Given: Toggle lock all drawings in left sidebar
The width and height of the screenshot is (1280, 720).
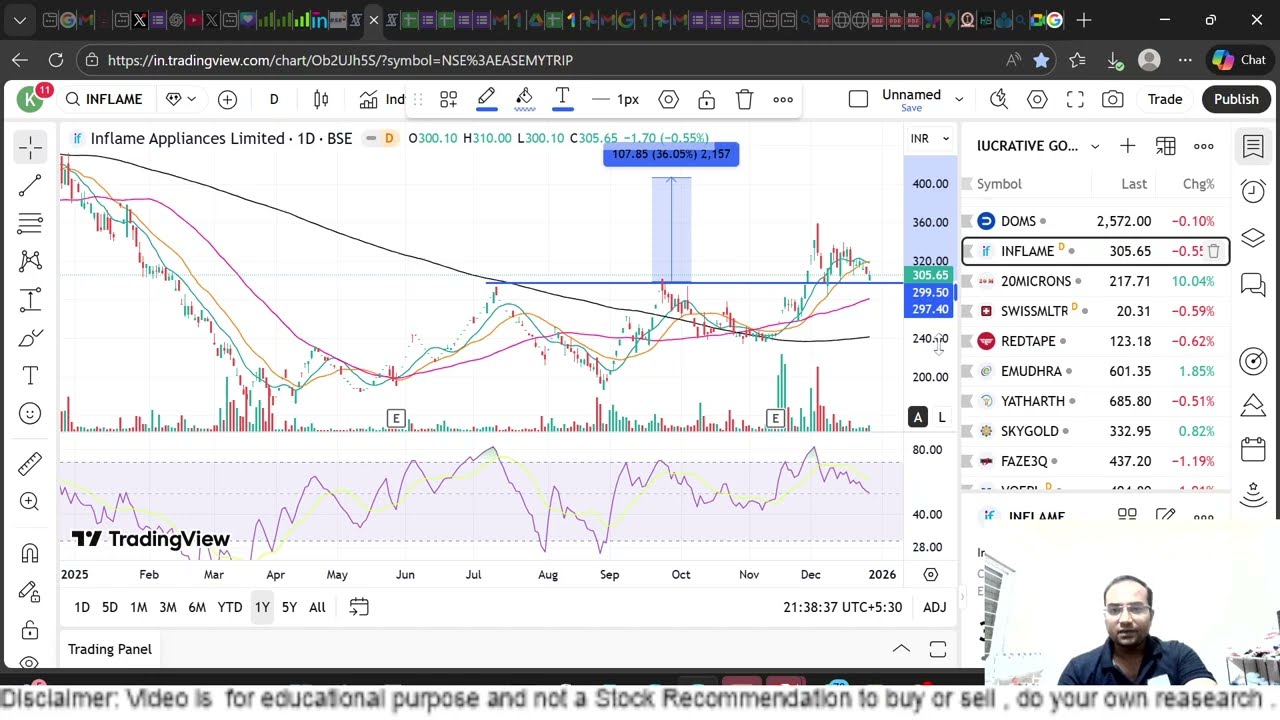Looking at the screenshot, I should [30, 630].
